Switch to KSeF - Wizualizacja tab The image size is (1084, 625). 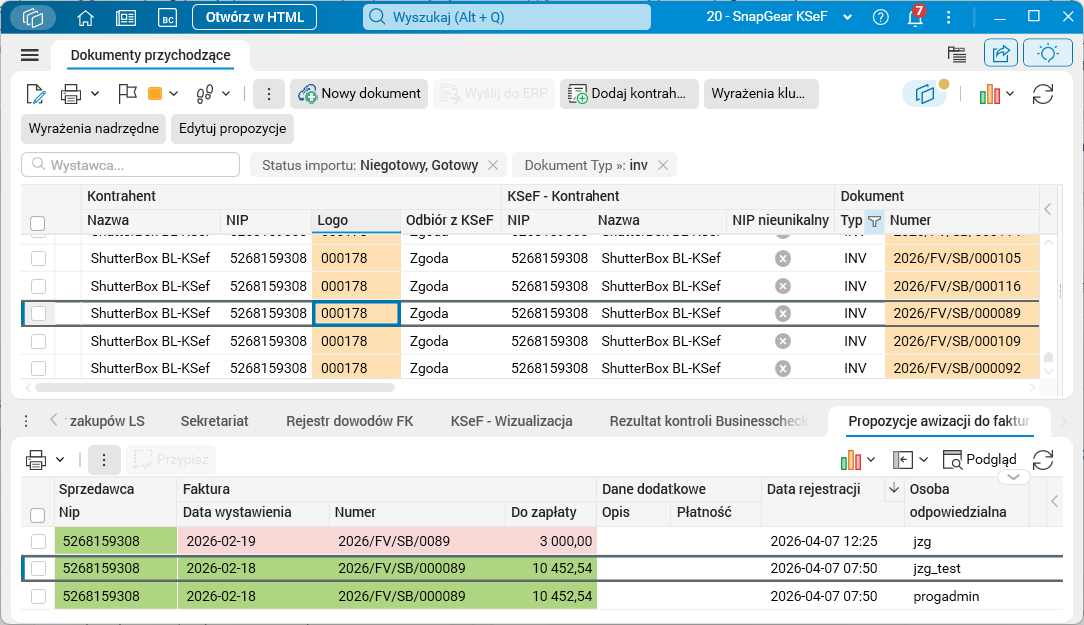tap(512, 421)
